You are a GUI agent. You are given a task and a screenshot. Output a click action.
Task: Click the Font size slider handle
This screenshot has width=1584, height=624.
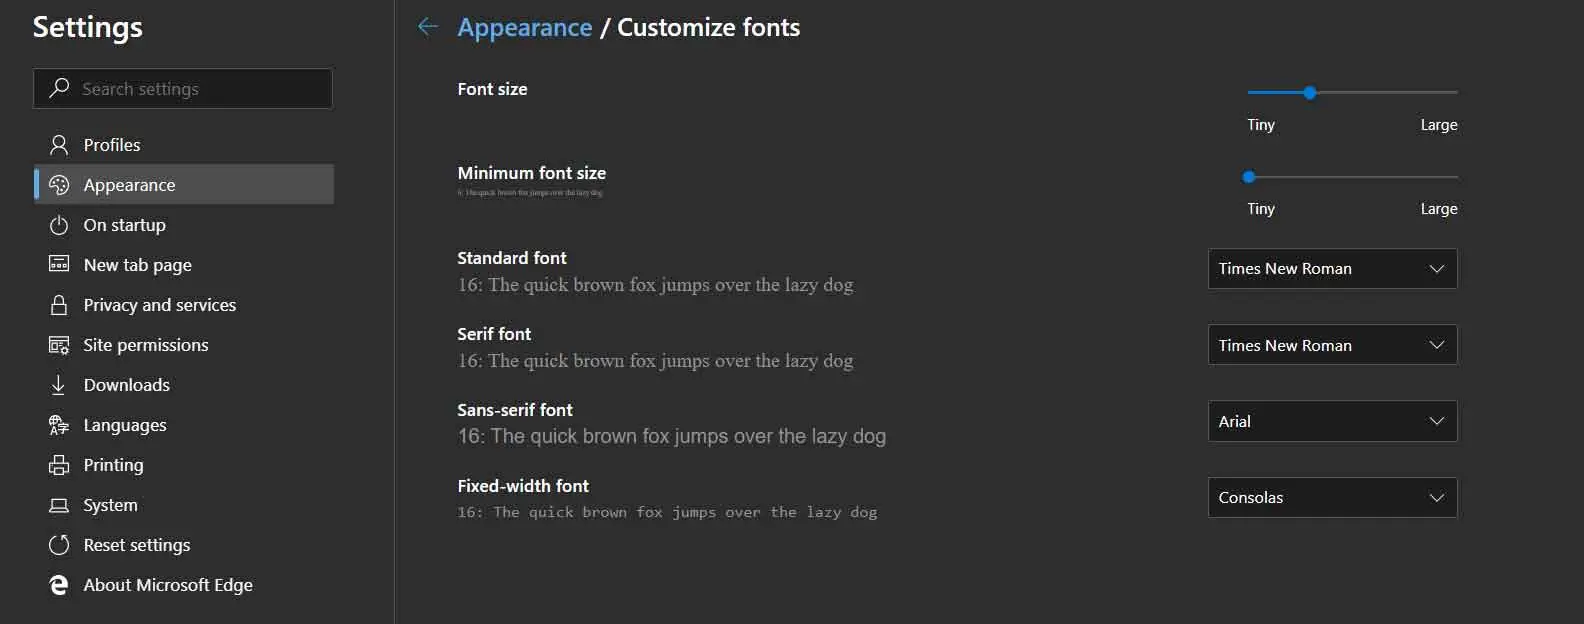(x=1310, y=93)
